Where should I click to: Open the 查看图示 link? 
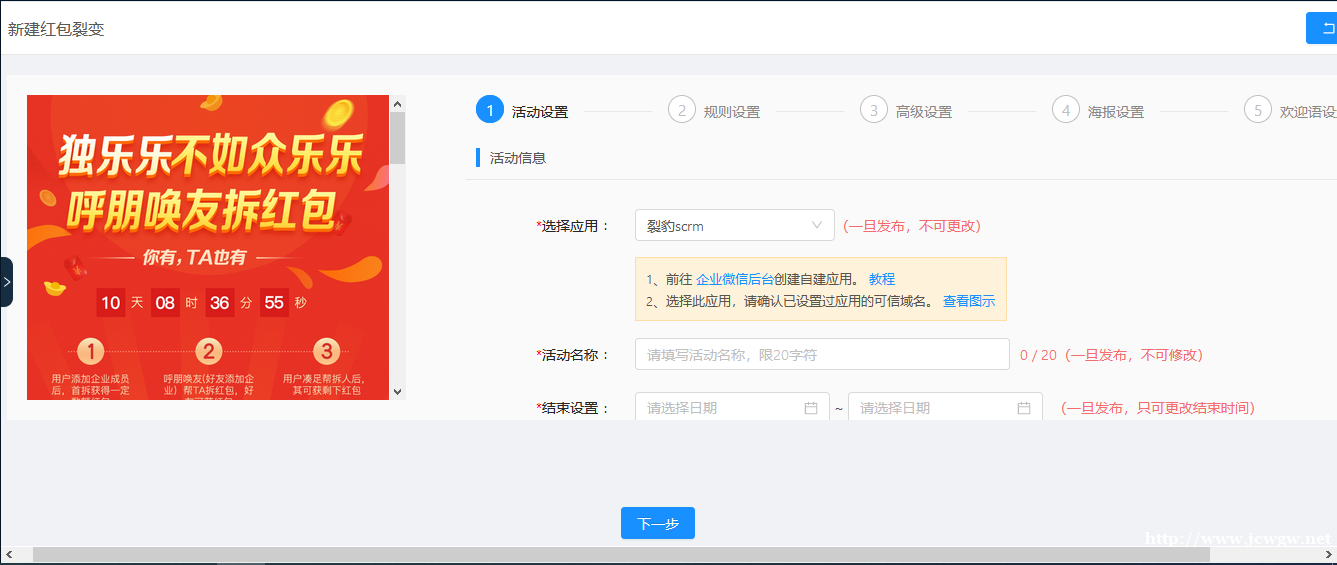tap(969, 301)
